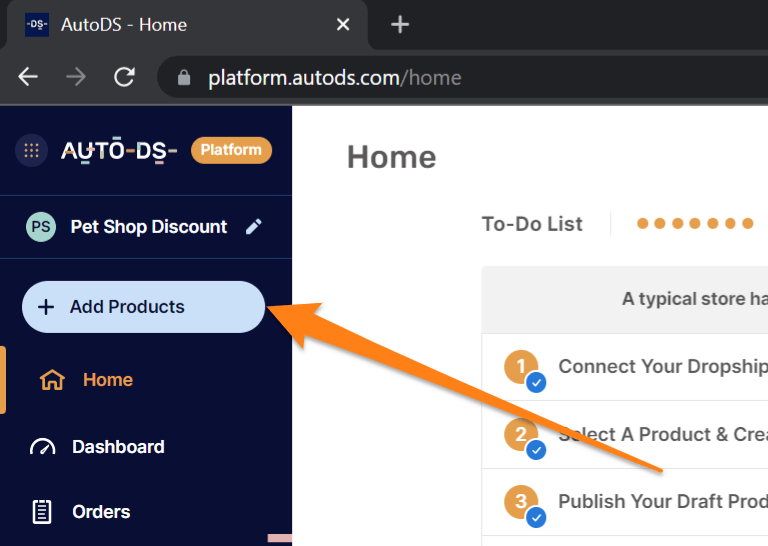Open a new browser tab
Image resolution: width=768 pixels, height=546 pixels.
click(x=400, y=24)
